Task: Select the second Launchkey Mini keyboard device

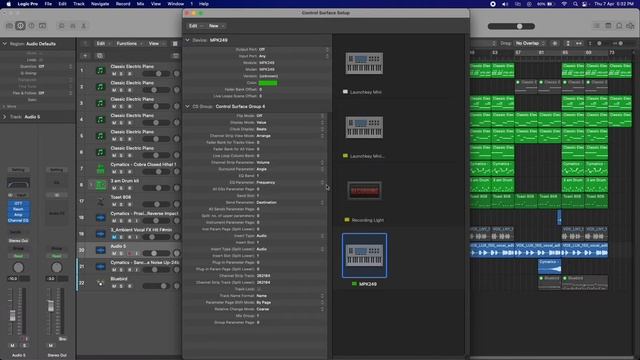Action: click(x=364, y=127)
